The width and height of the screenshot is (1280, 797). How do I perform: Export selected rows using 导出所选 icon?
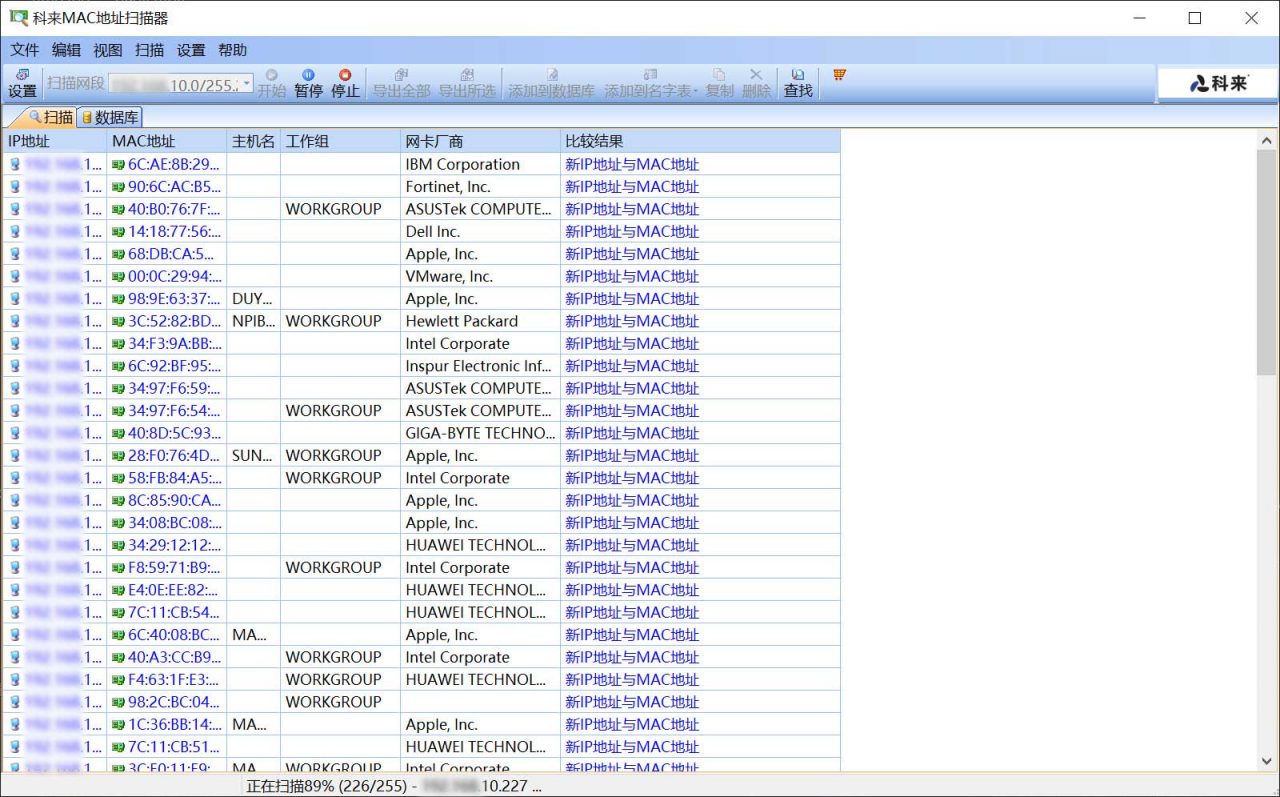click(x=466, y=80)
